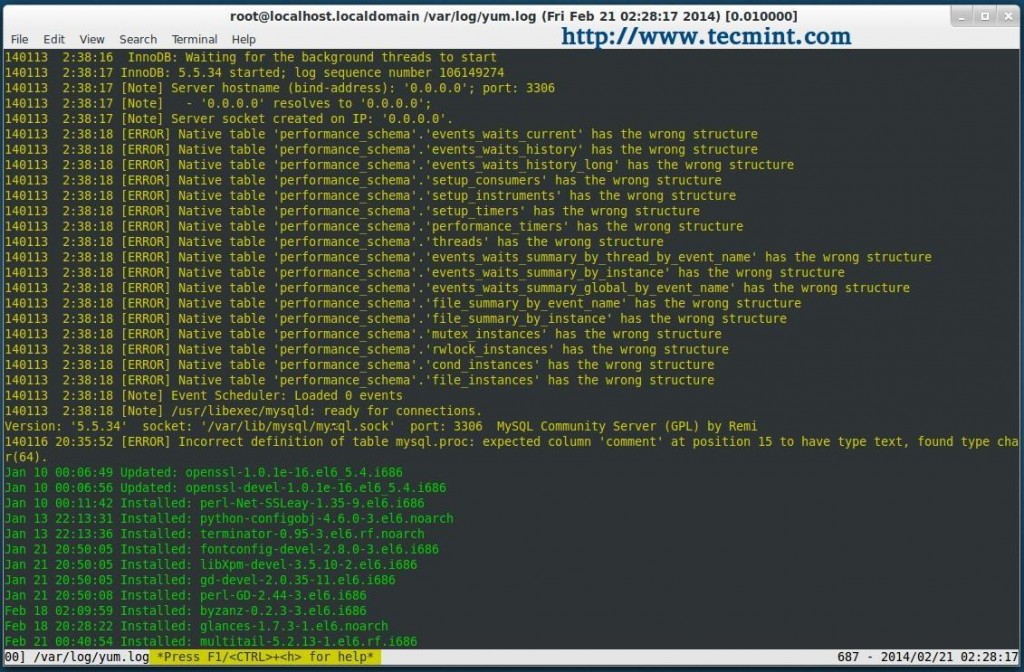
Task: Open the View menu
Action: click(92, 39)
